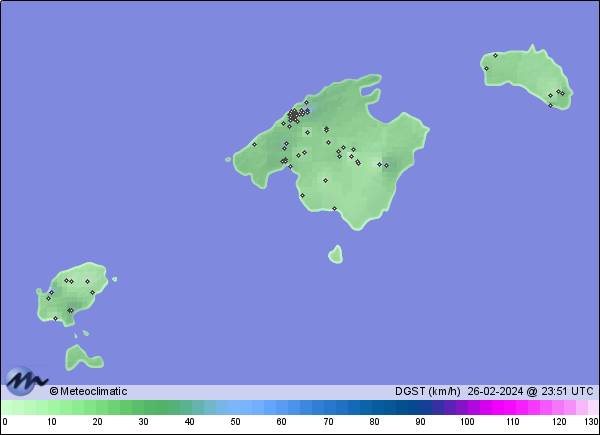
Task: Click the Cabrera island south of Mallorca
Action: [x=336, y=255]
